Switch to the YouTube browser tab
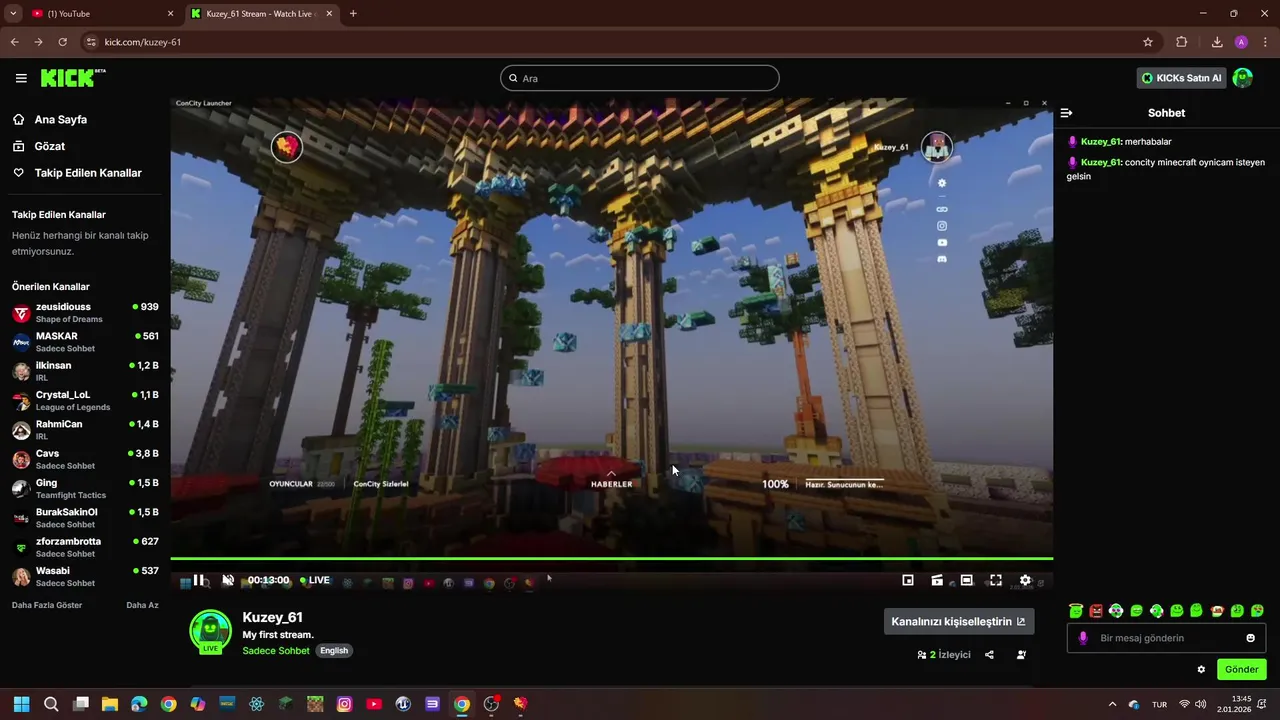 pos(103,14)
